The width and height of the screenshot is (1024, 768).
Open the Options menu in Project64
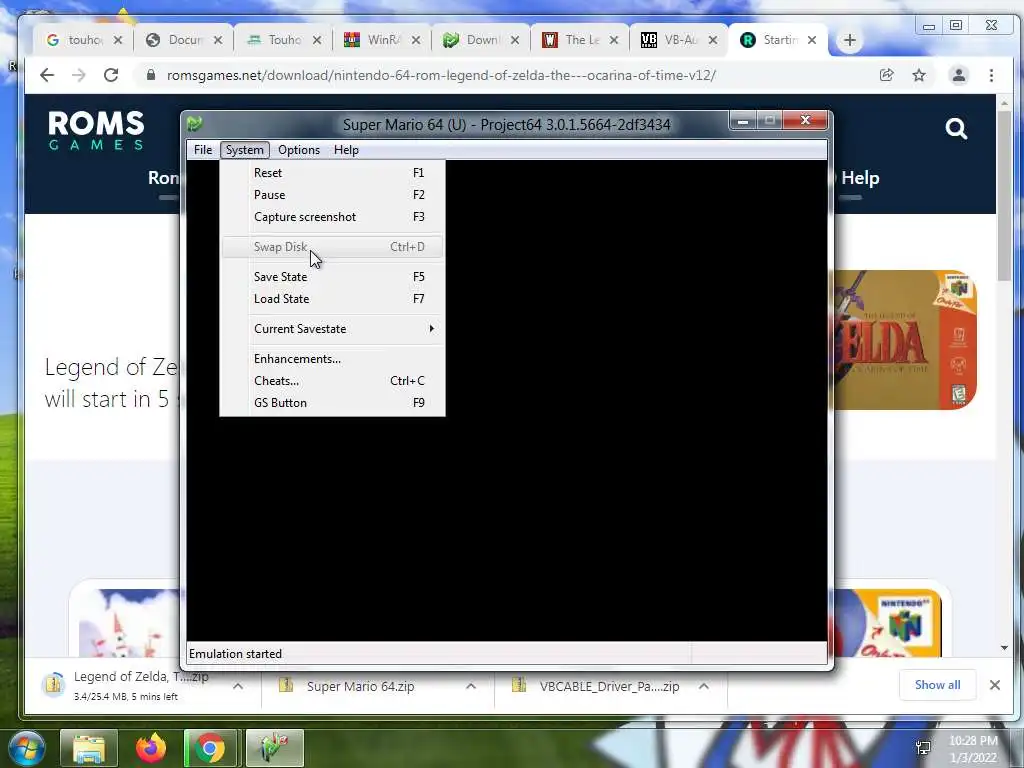(299, 150)
